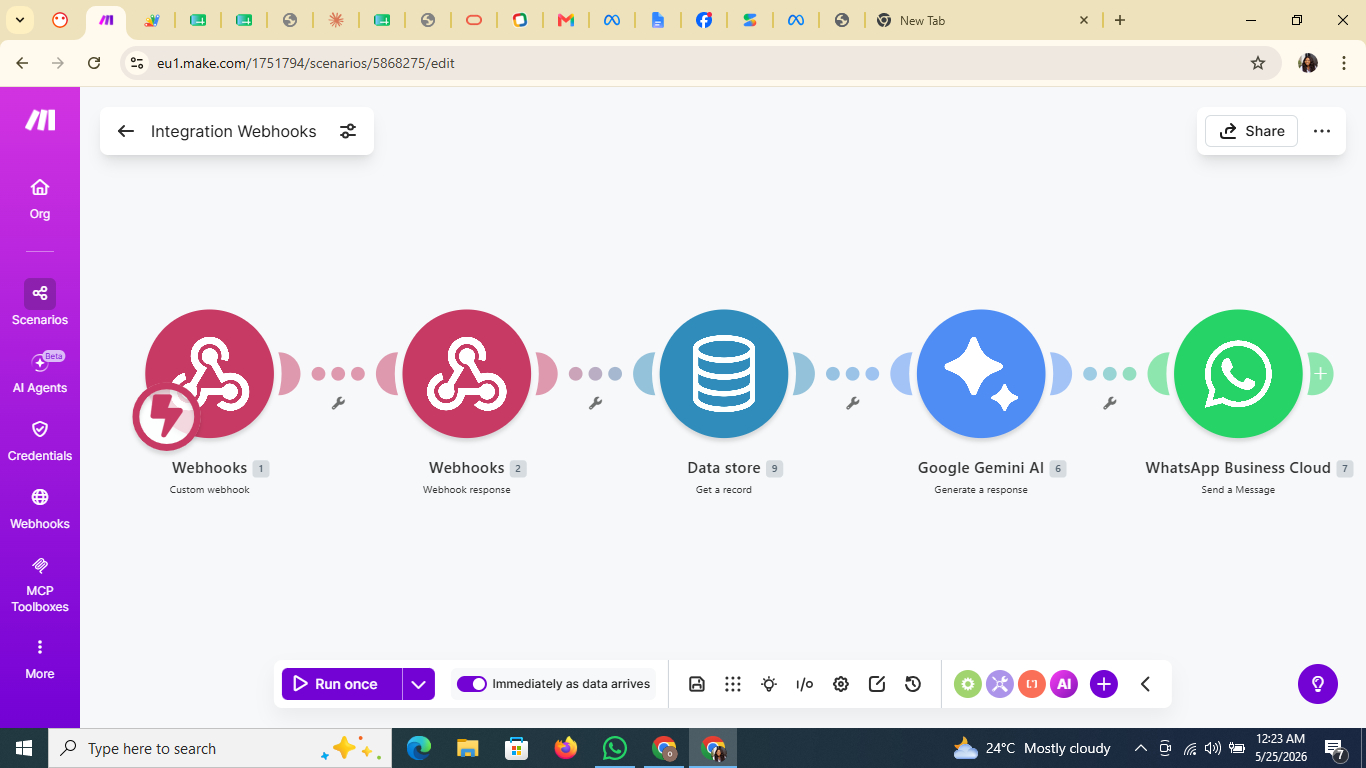Go to Org in sidebar

coord(40,199)
